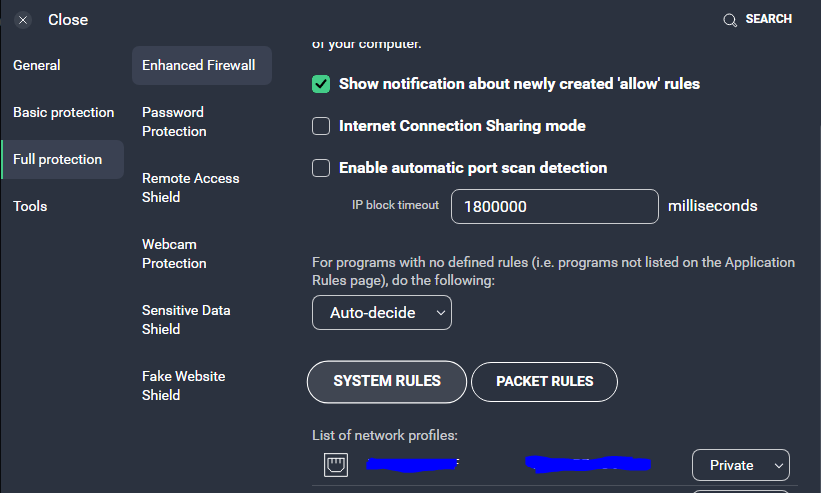Click the SYSTEM RULES button
This screenshot has width=821, height=493.
pos(386,382)
